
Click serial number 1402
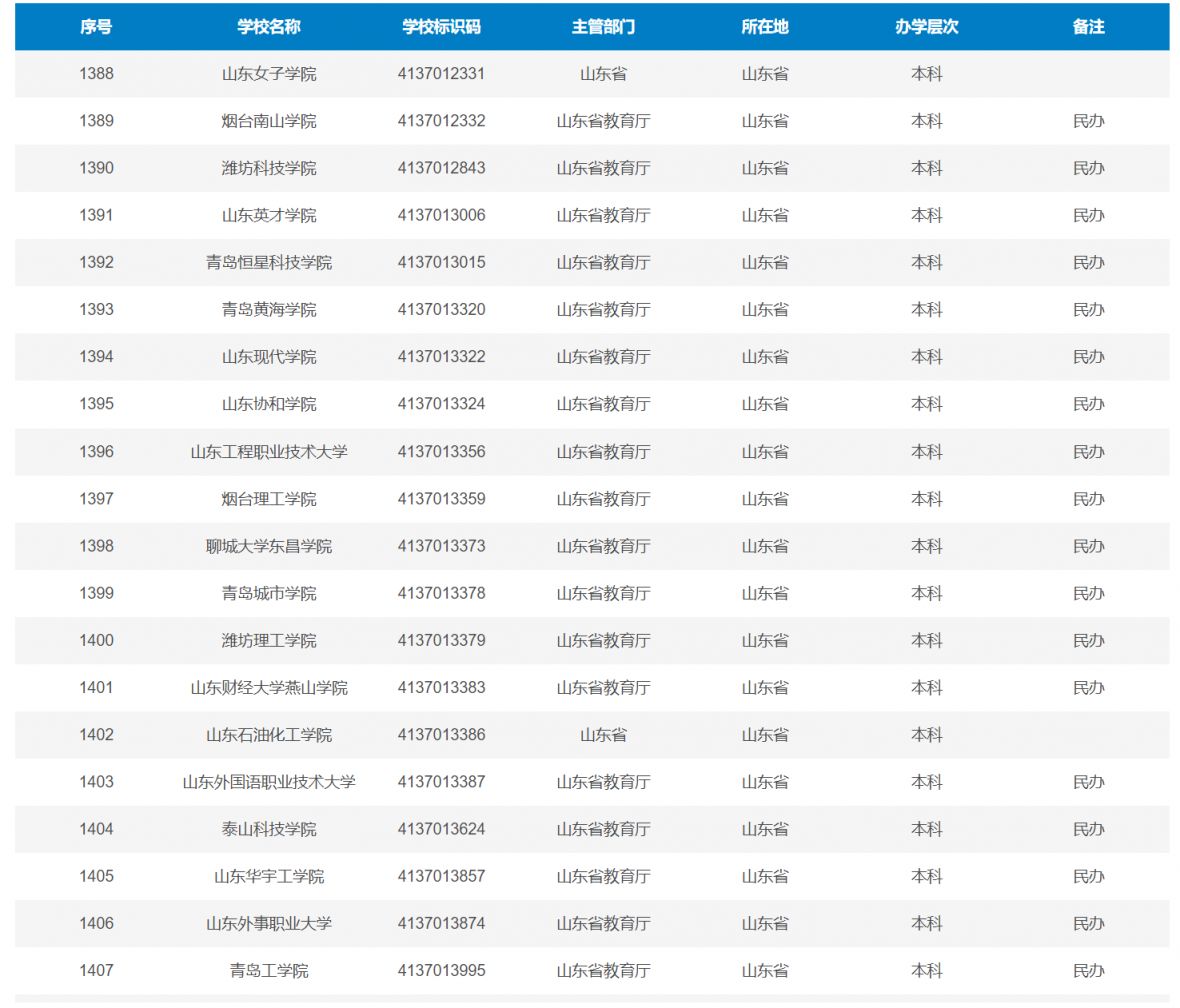(x=96, y=735)
